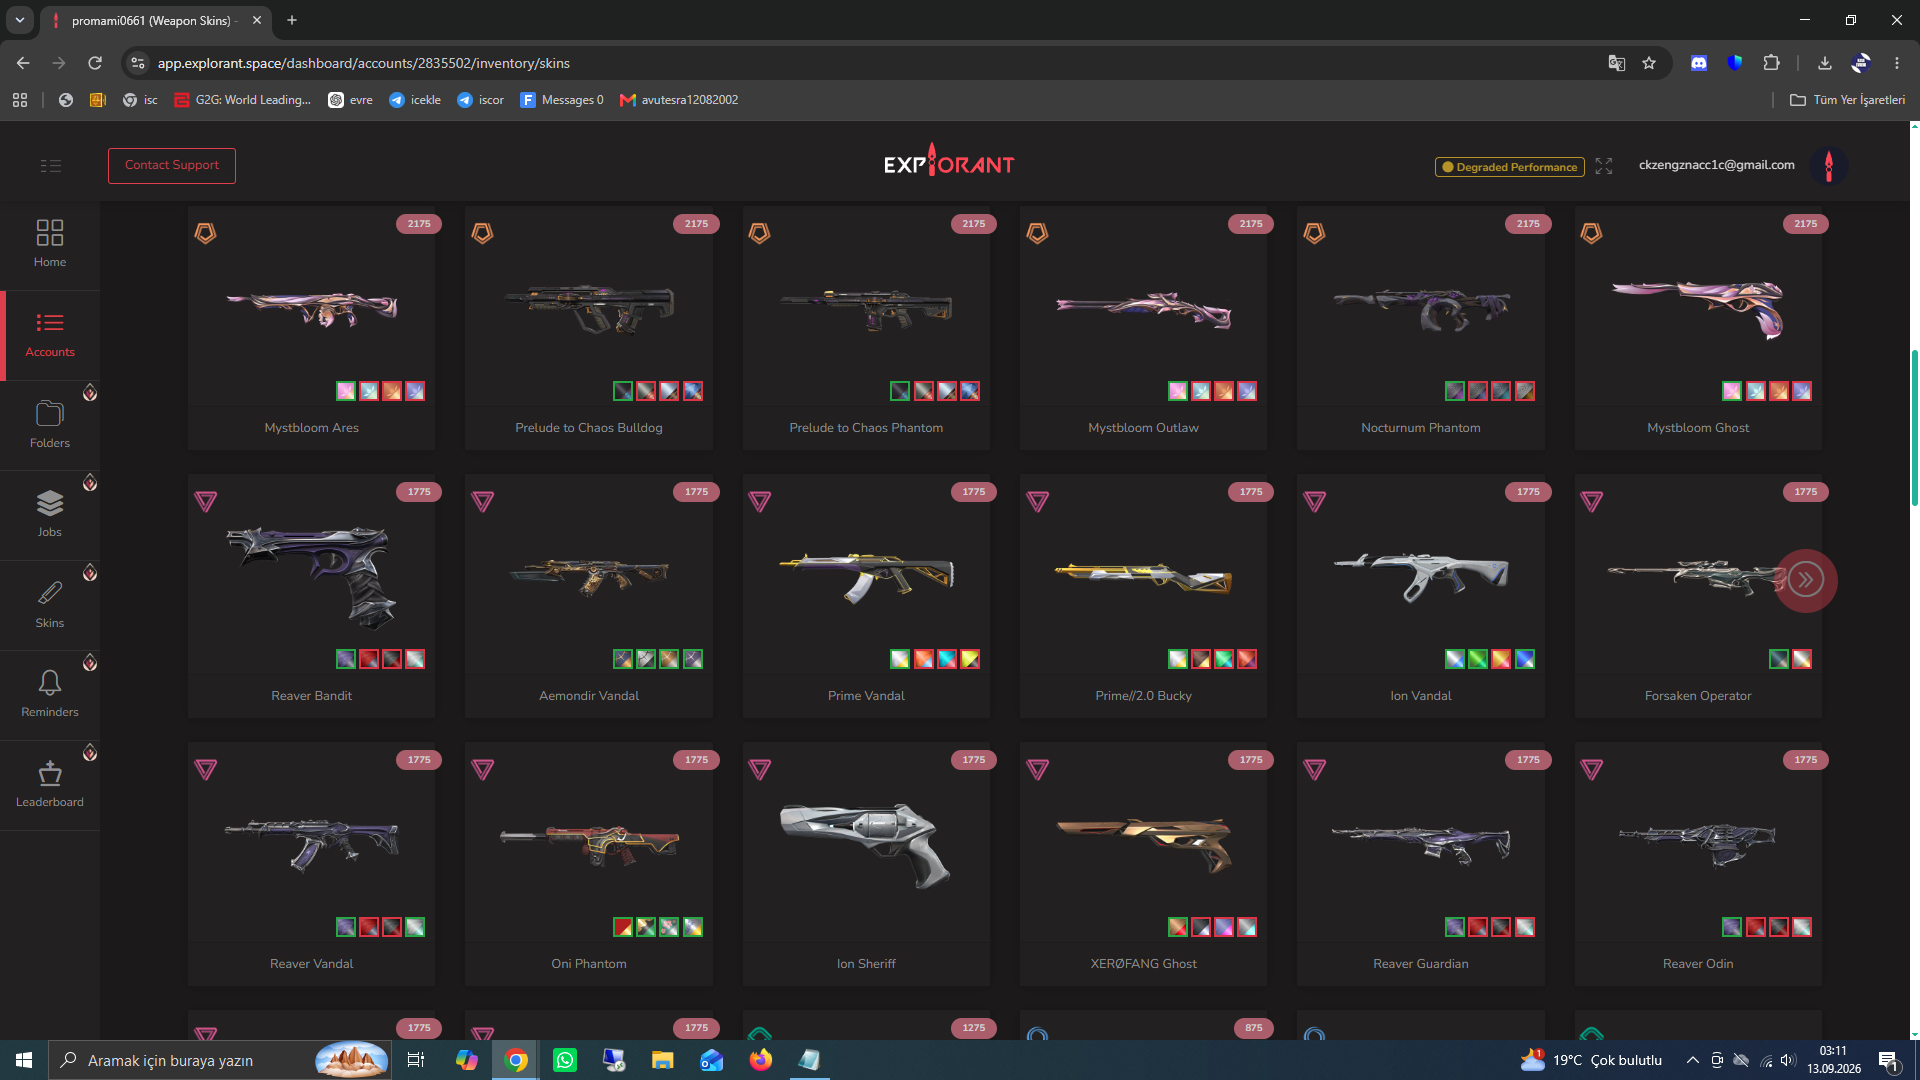1920x1080 pixels.
Task: Open the Jobs sidebar section
Action: 50,515
